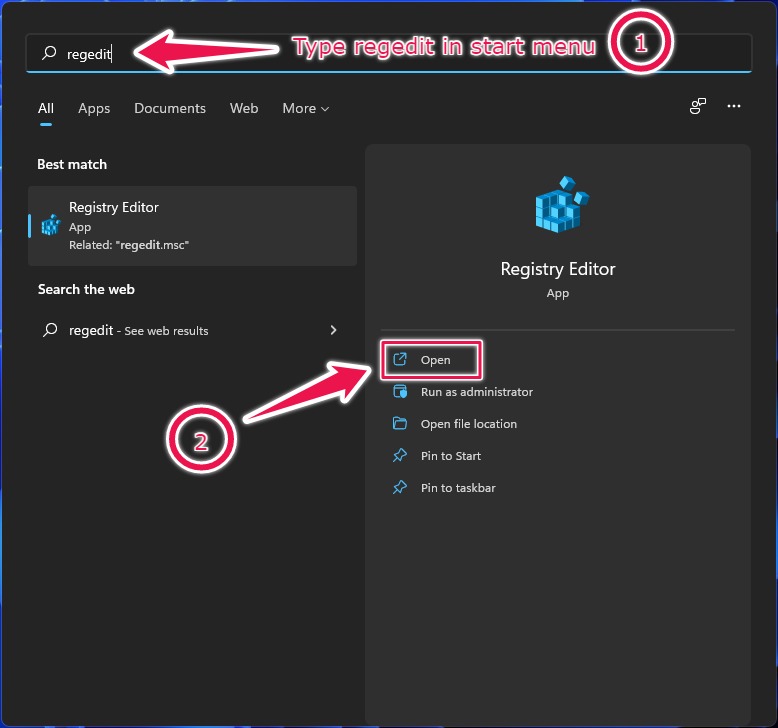The height and width of the screenshot is (728, 778).
Task: Select regedit - See web results entry
Action: [193, 330]
